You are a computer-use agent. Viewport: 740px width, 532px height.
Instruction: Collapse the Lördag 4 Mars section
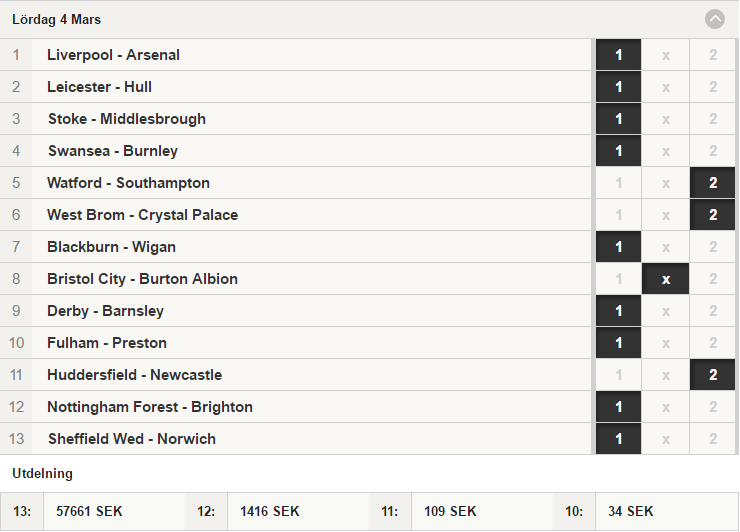(x=715, y=19)
